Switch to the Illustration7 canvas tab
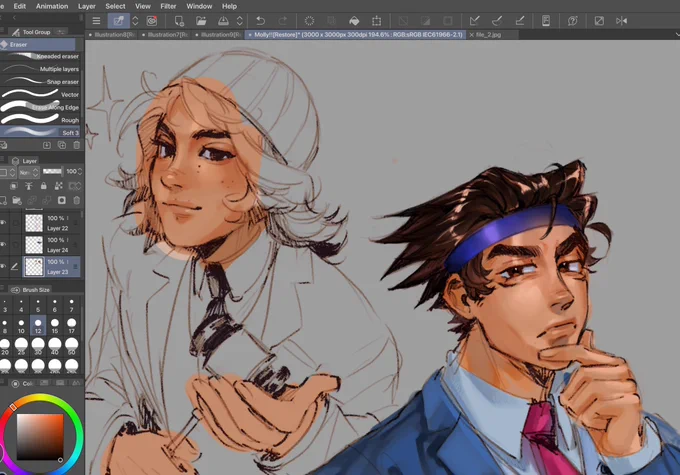The image size is (680, 475). (165, 35)
